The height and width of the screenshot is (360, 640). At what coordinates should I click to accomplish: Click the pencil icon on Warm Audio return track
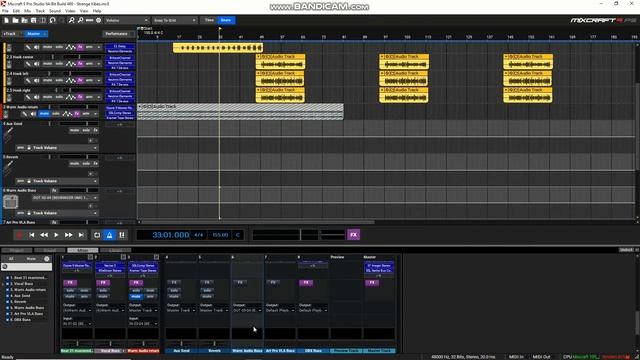coord(24,114)
